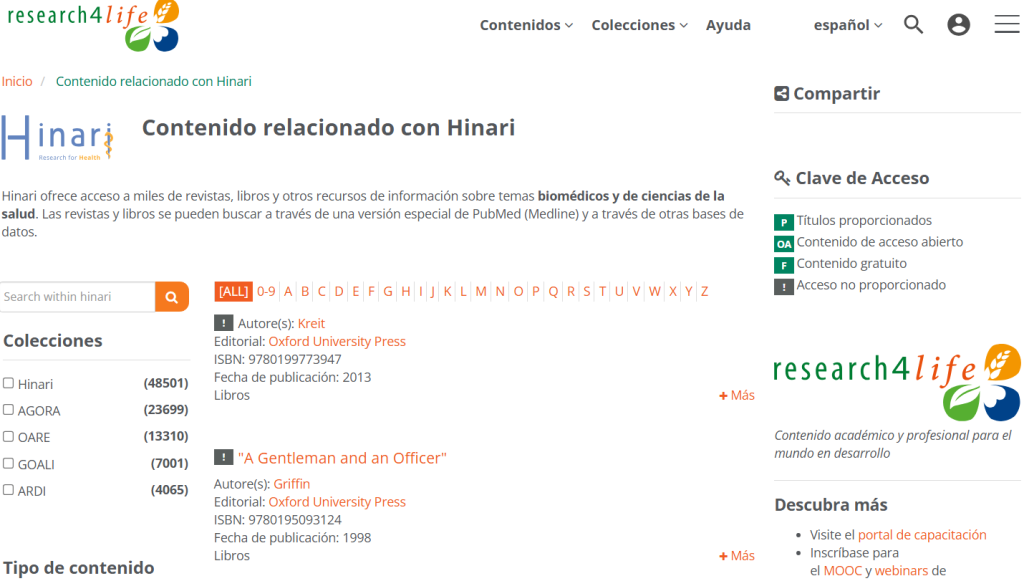Filter titles by letter H

tap(406, 291)
